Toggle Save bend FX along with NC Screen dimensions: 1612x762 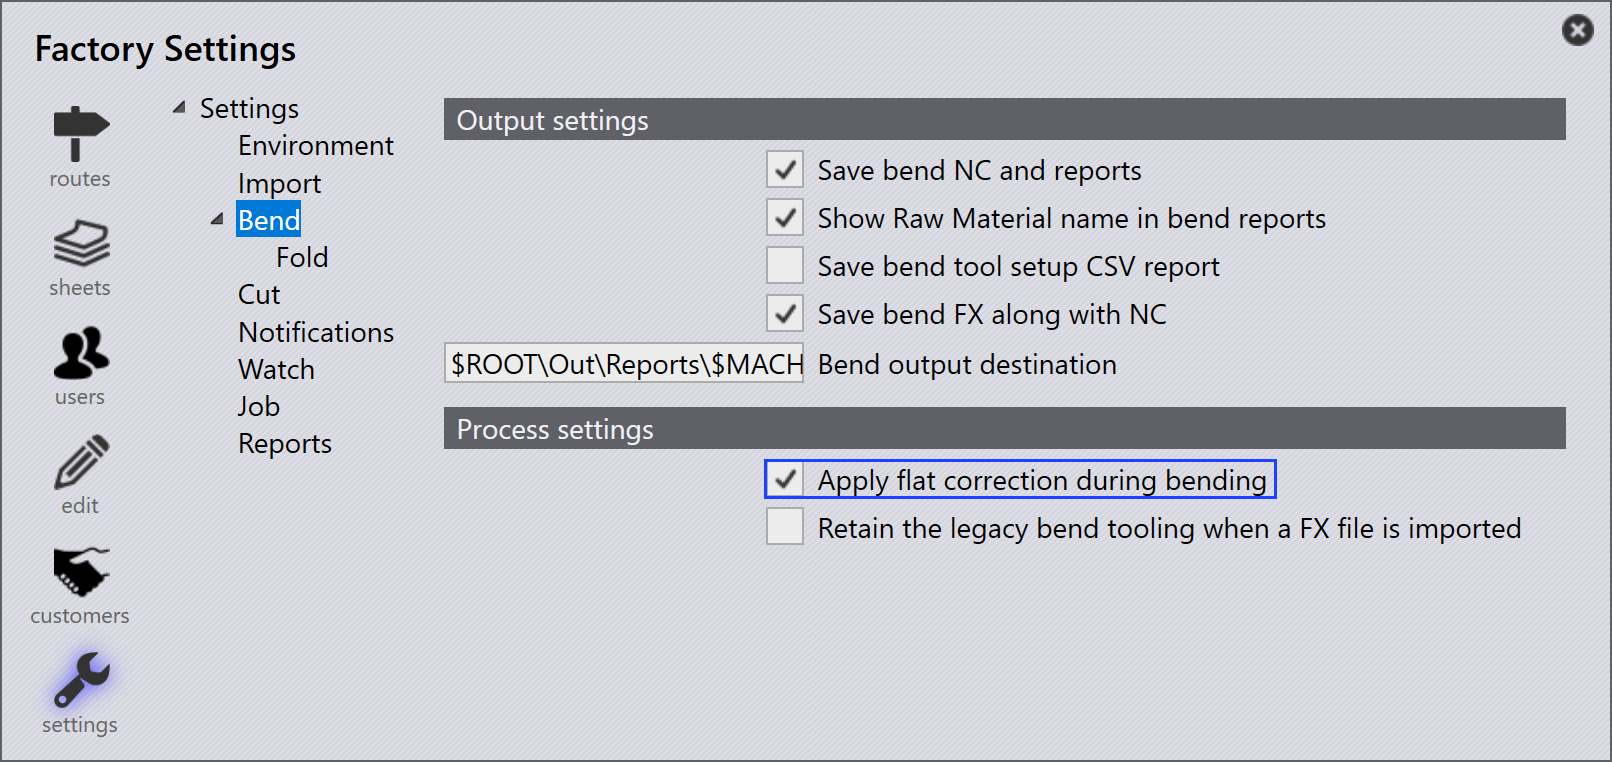tap(785, 314)
